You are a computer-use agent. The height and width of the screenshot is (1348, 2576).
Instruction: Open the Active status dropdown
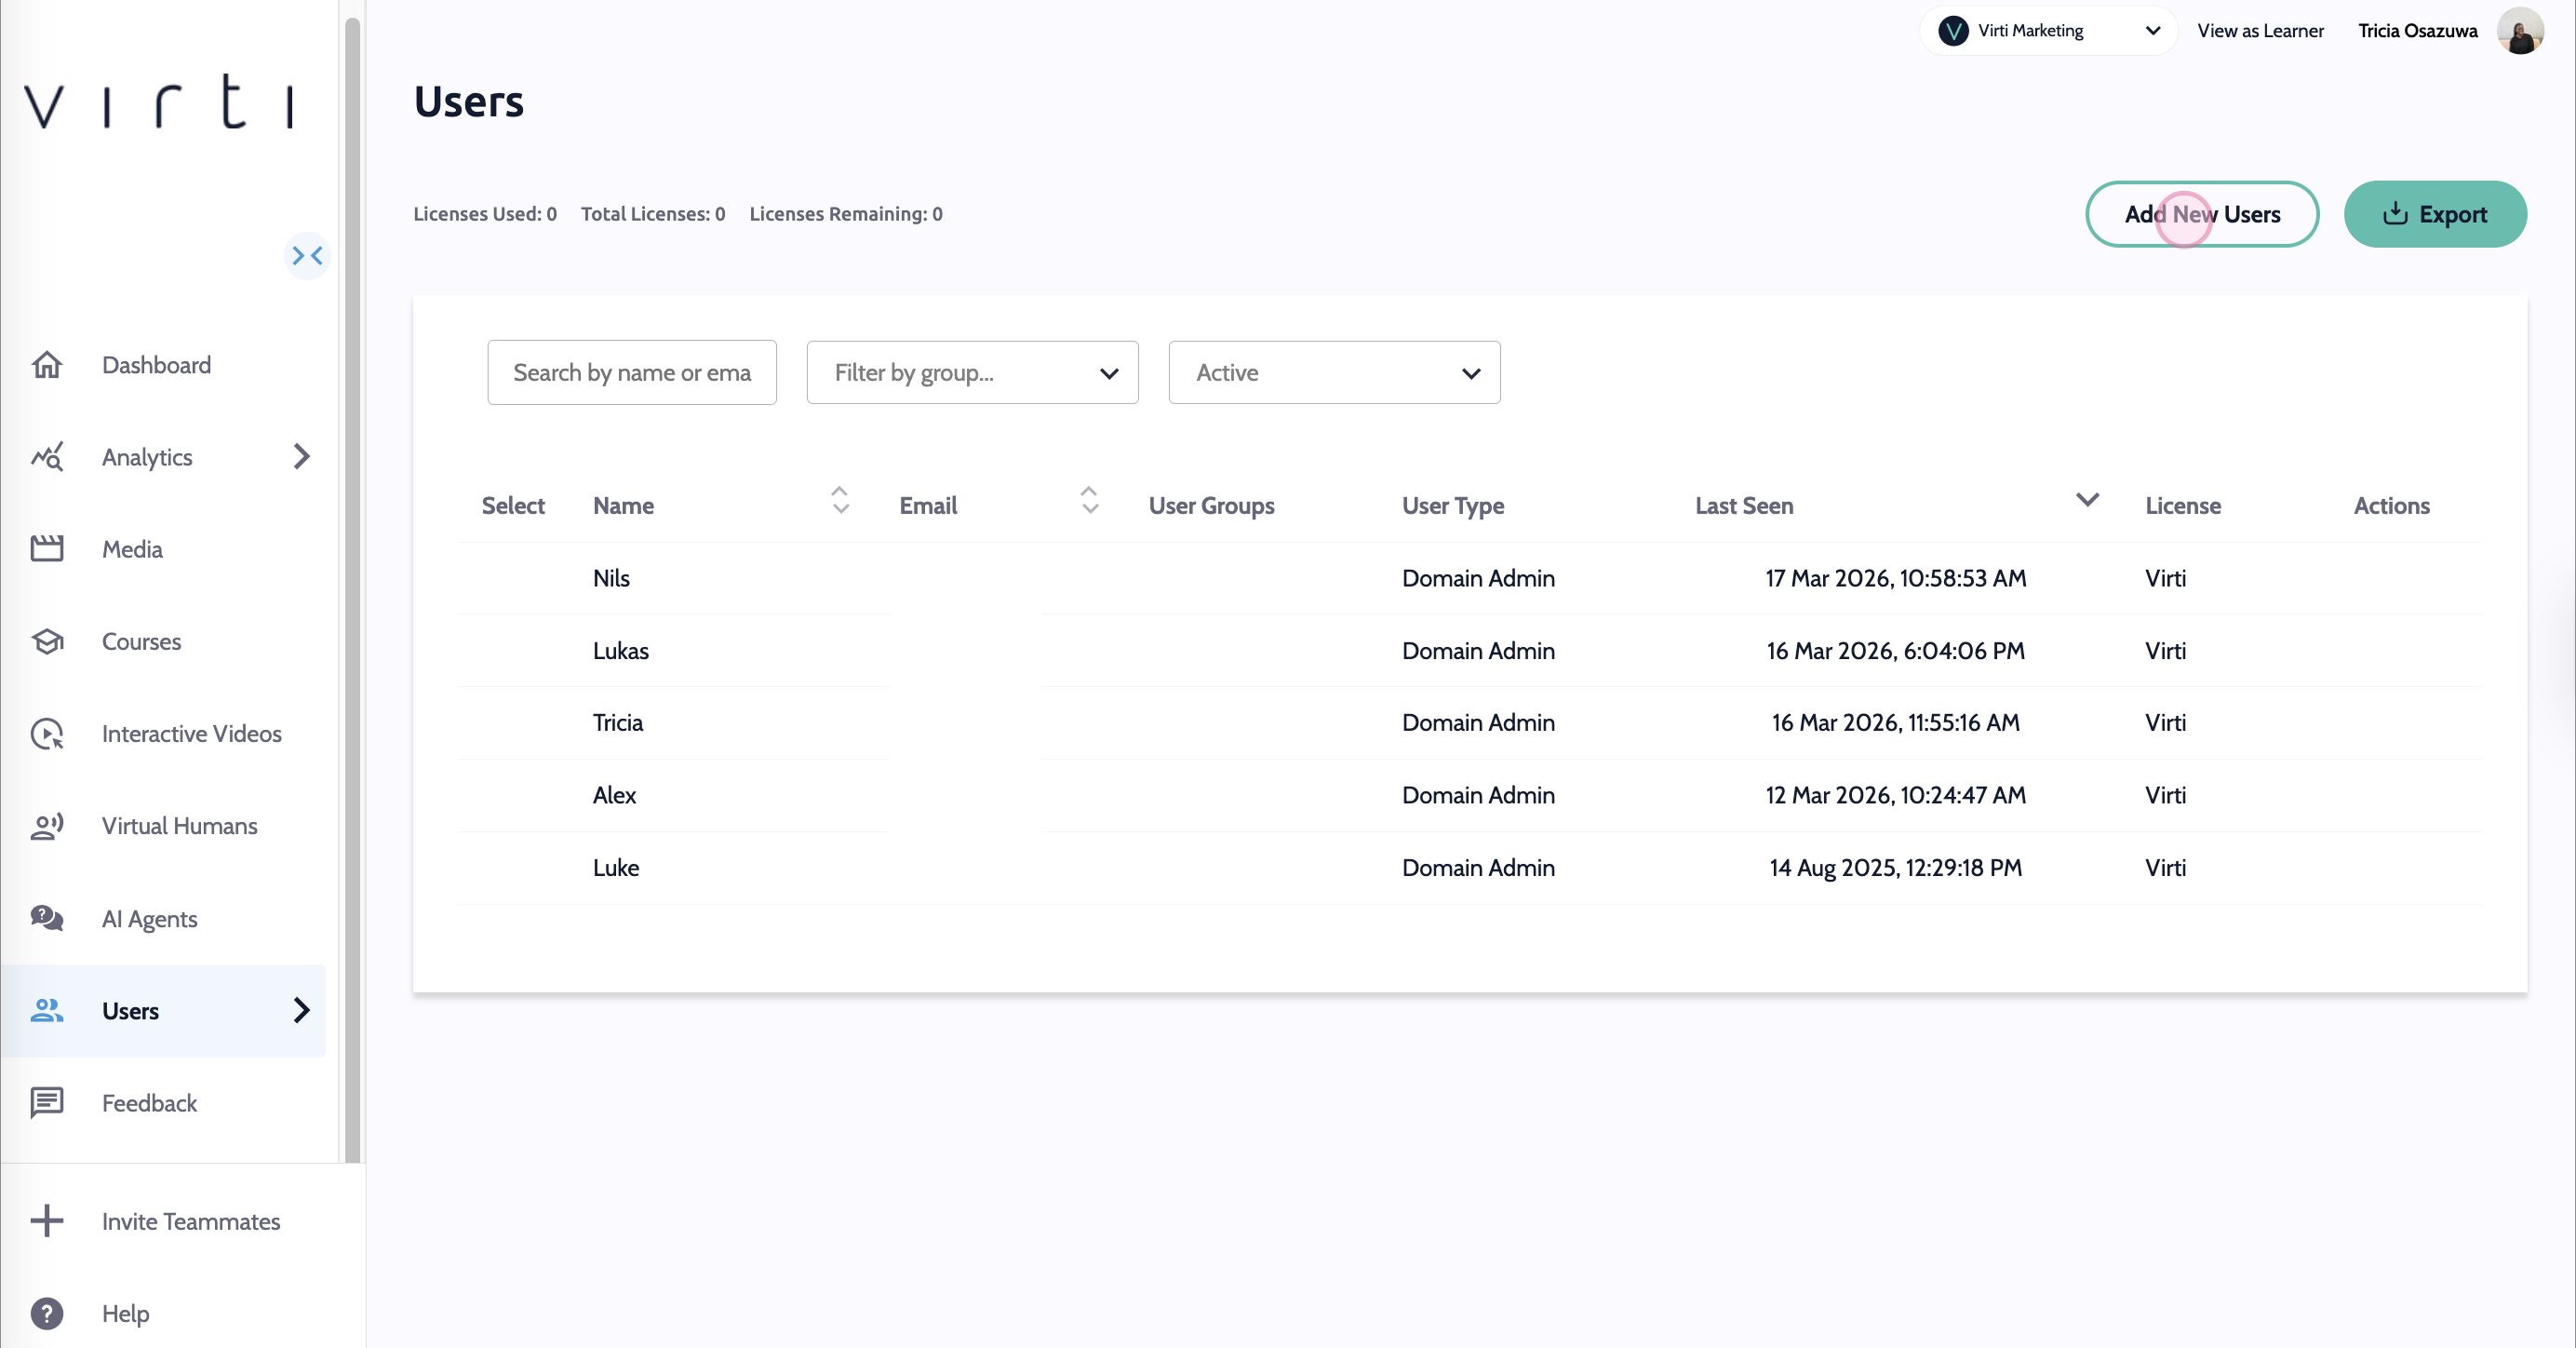coord(1333,373)
